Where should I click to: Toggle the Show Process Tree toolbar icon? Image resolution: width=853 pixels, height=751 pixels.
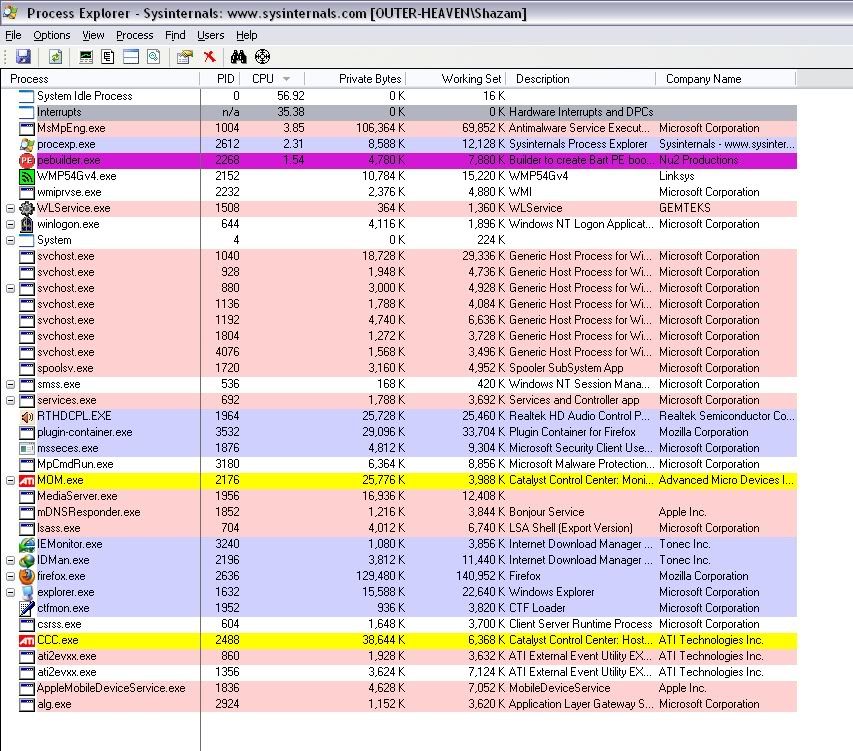tap(108, 57)
